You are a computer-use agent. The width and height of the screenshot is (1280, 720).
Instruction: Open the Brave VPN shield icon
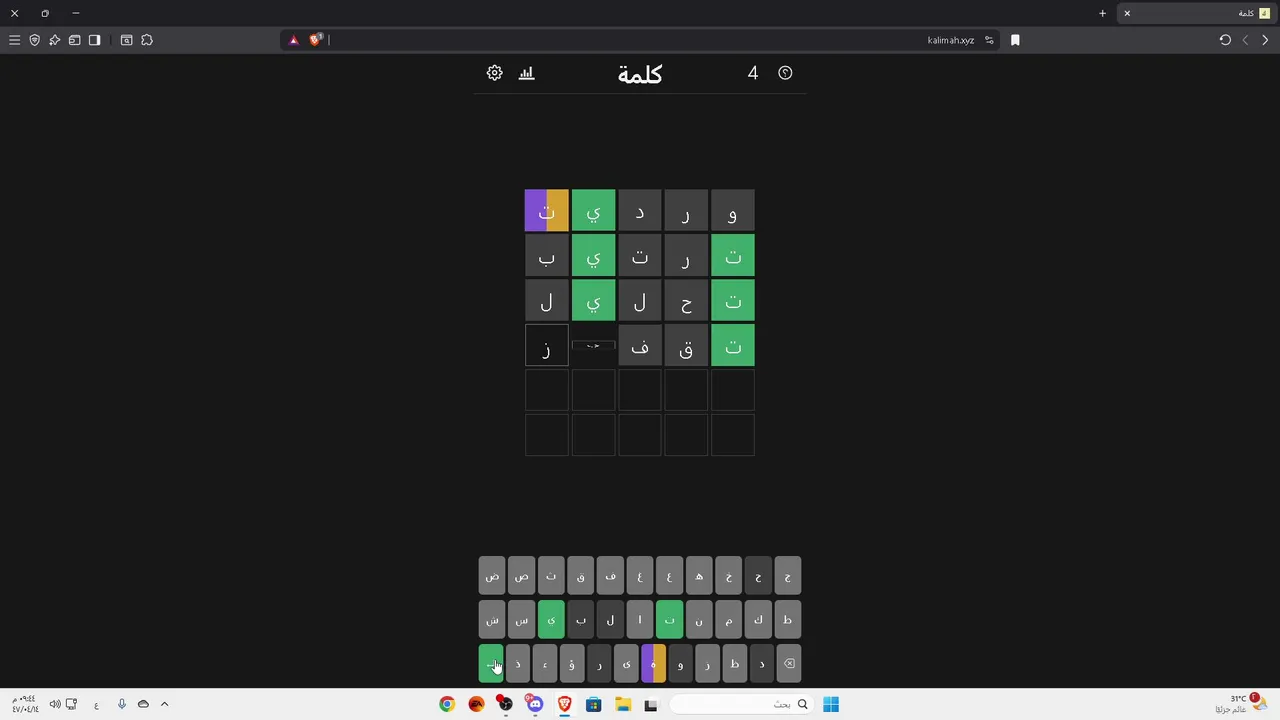[x=34, y=40]
